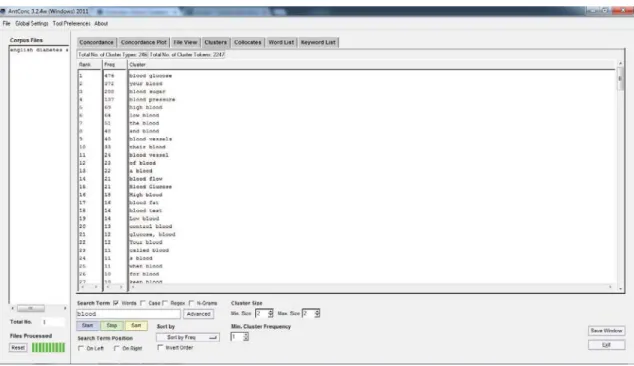
Task: Switch to the Concordance Plot tab
Action: click(x=144, y=42)
